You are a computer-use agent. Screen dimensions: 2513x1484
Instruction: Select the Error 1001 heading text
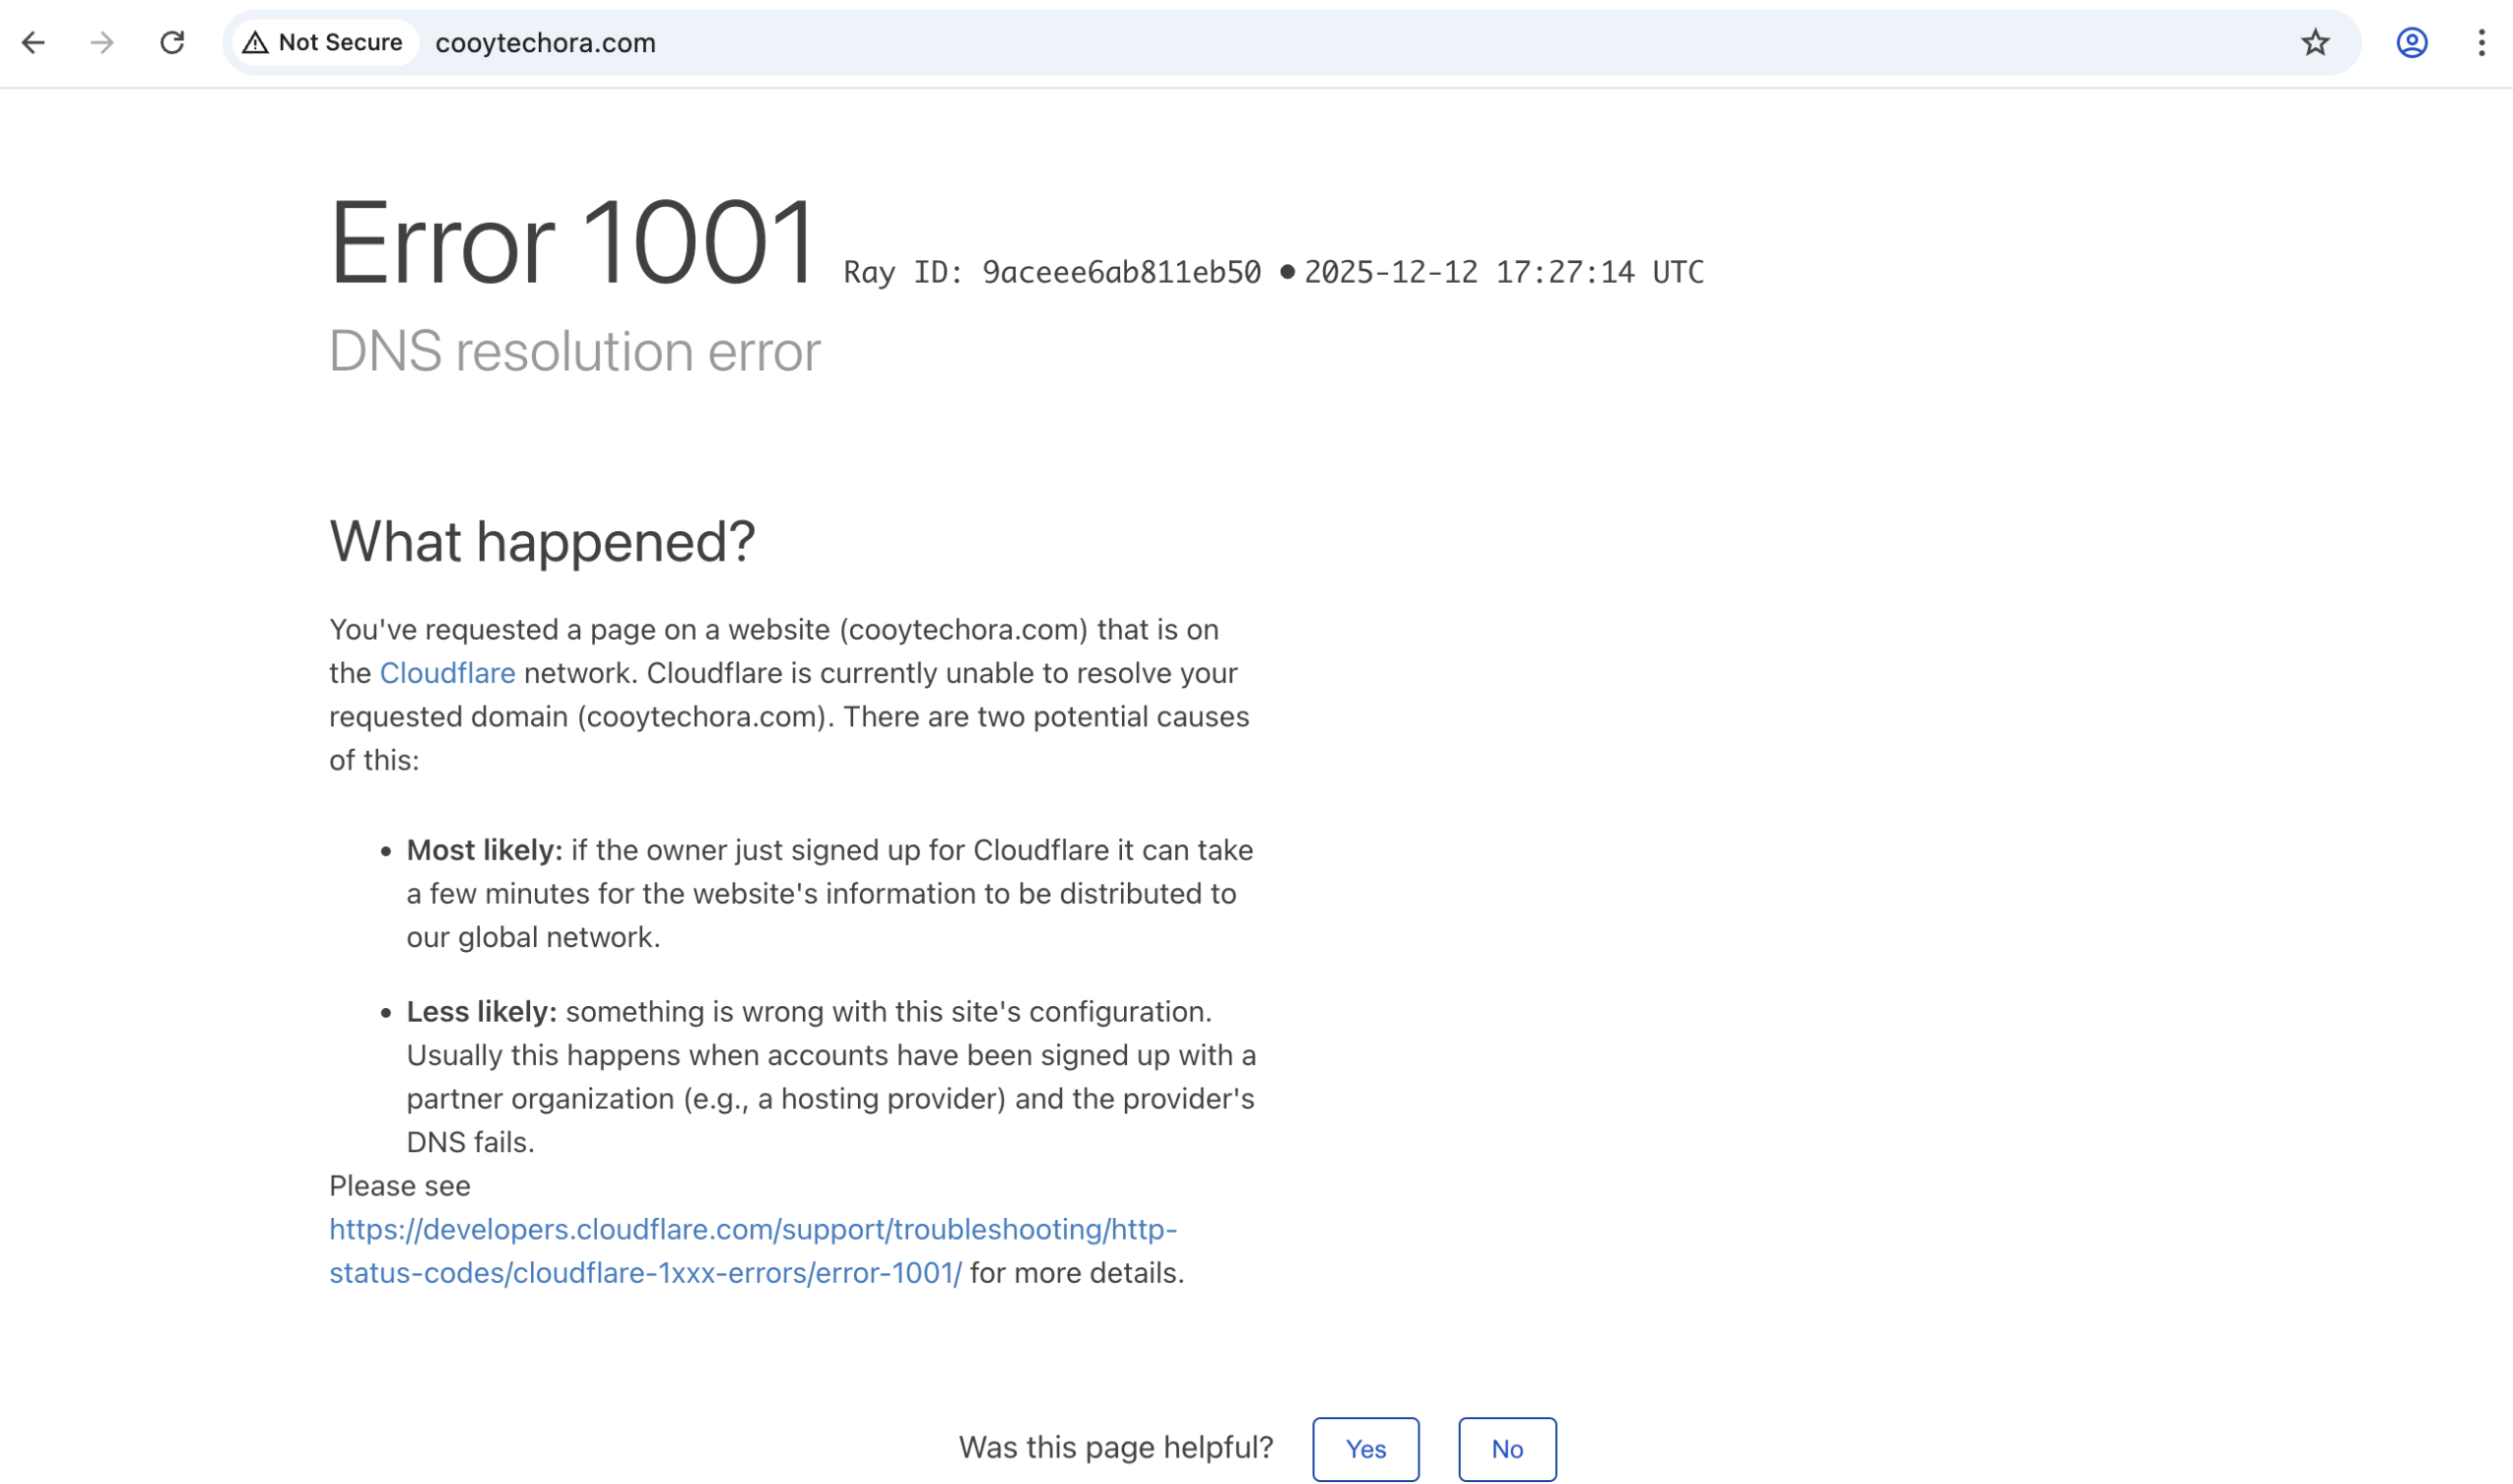(574, 240)
